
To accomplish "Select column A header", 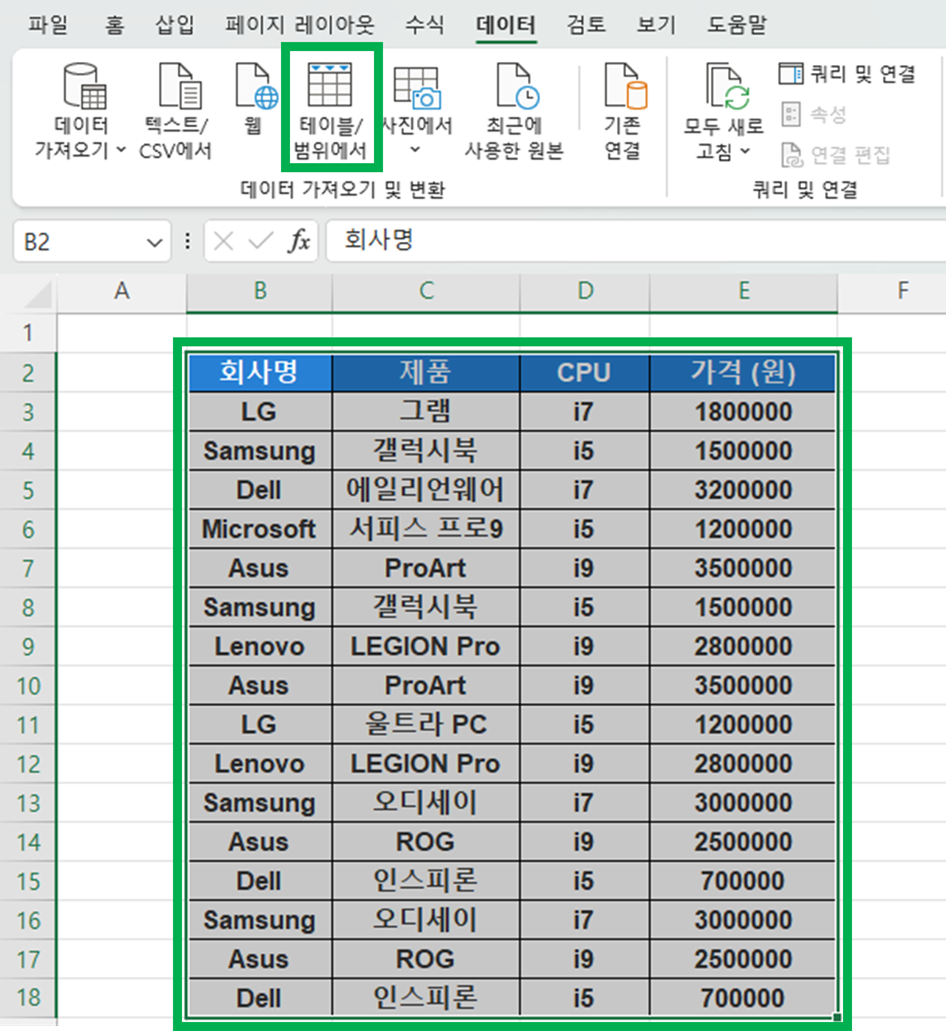I will (x=122, y=291).
